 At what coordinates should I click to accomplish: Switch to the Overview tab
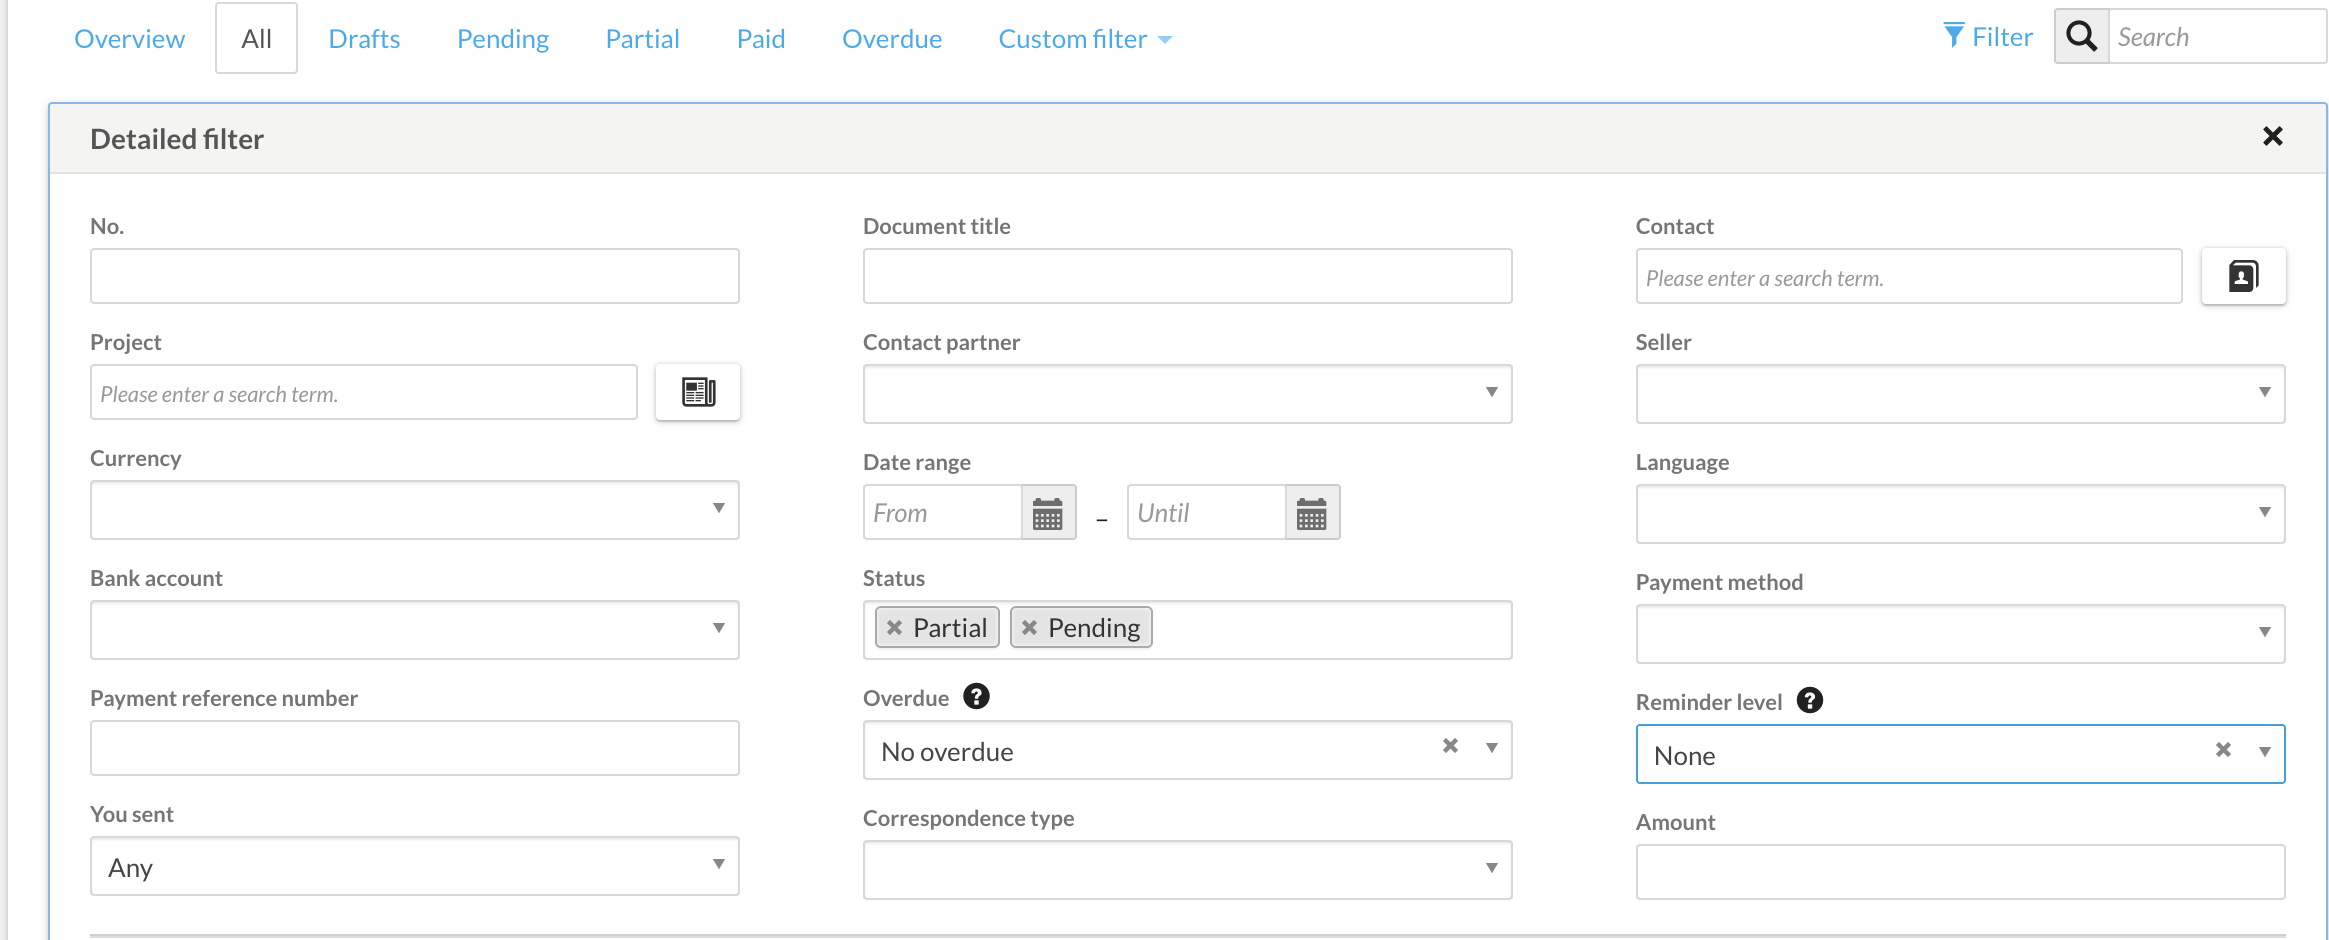pos(129,39)
